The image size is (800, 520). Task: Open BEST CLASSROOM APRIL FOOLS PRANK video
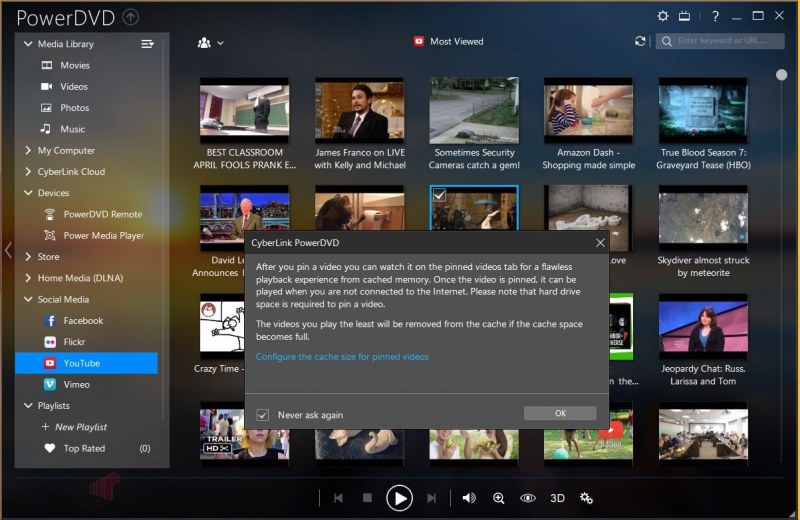[x=244, y=110]
